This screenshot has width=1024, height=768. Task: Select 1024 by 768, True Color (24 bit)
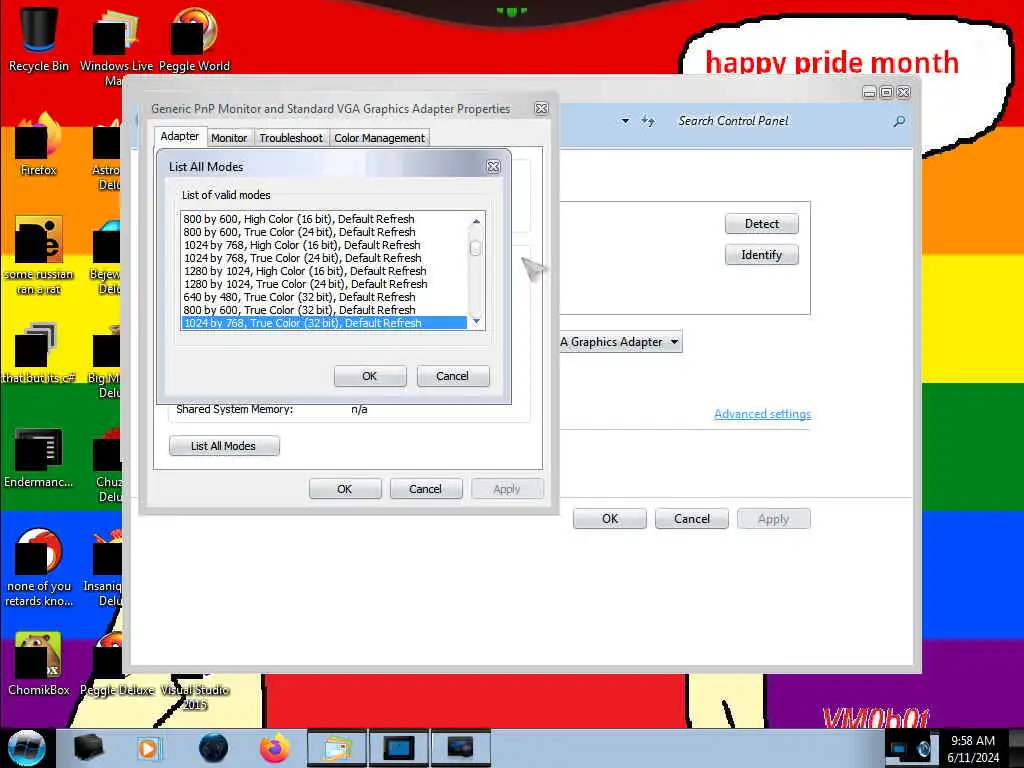[x=324, y=258]
